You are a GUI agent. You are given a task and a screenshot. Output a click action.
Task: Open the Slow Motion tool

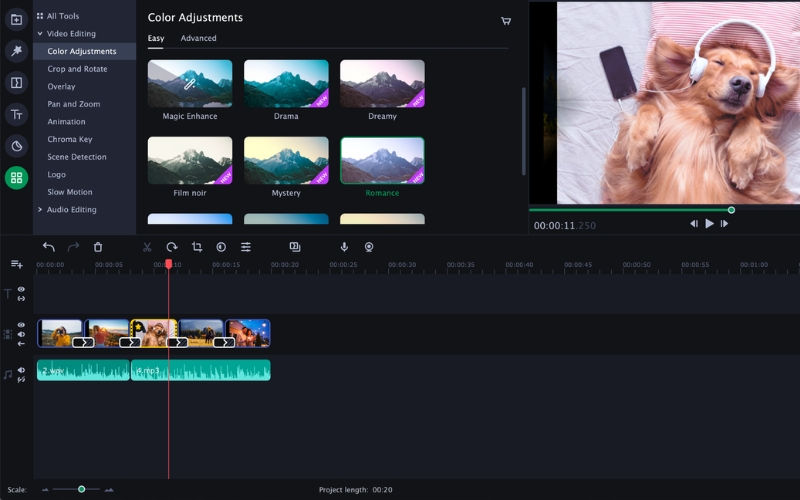70,192
